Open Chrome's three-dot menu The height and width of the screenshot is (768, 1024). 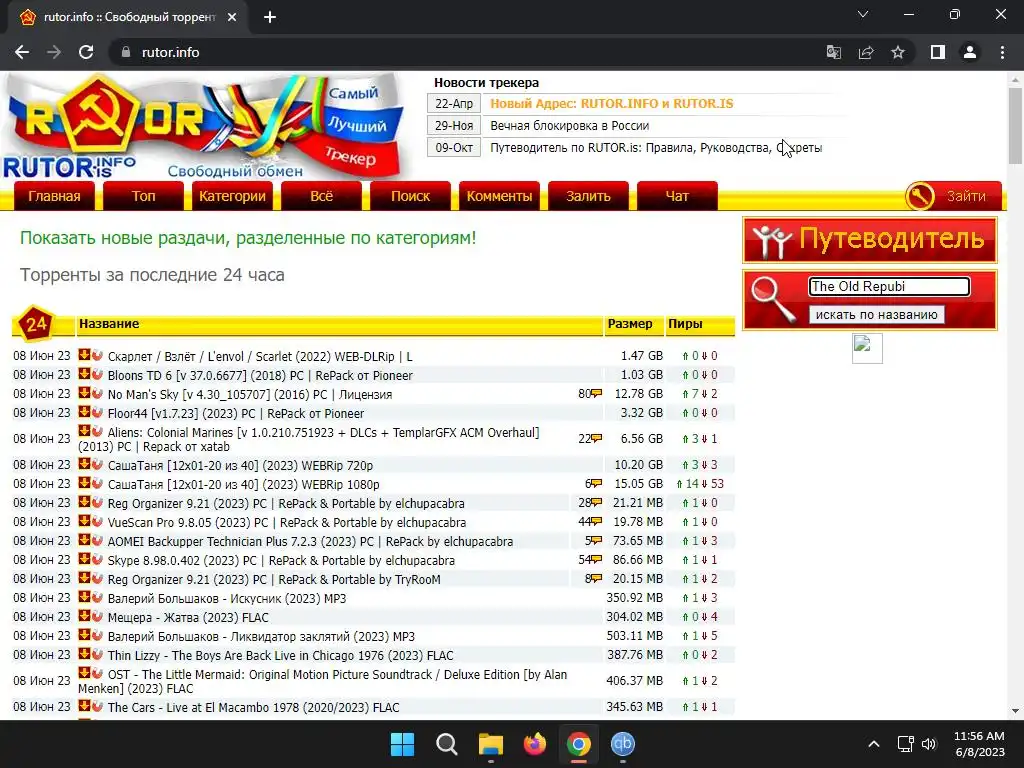[1002, 52]
